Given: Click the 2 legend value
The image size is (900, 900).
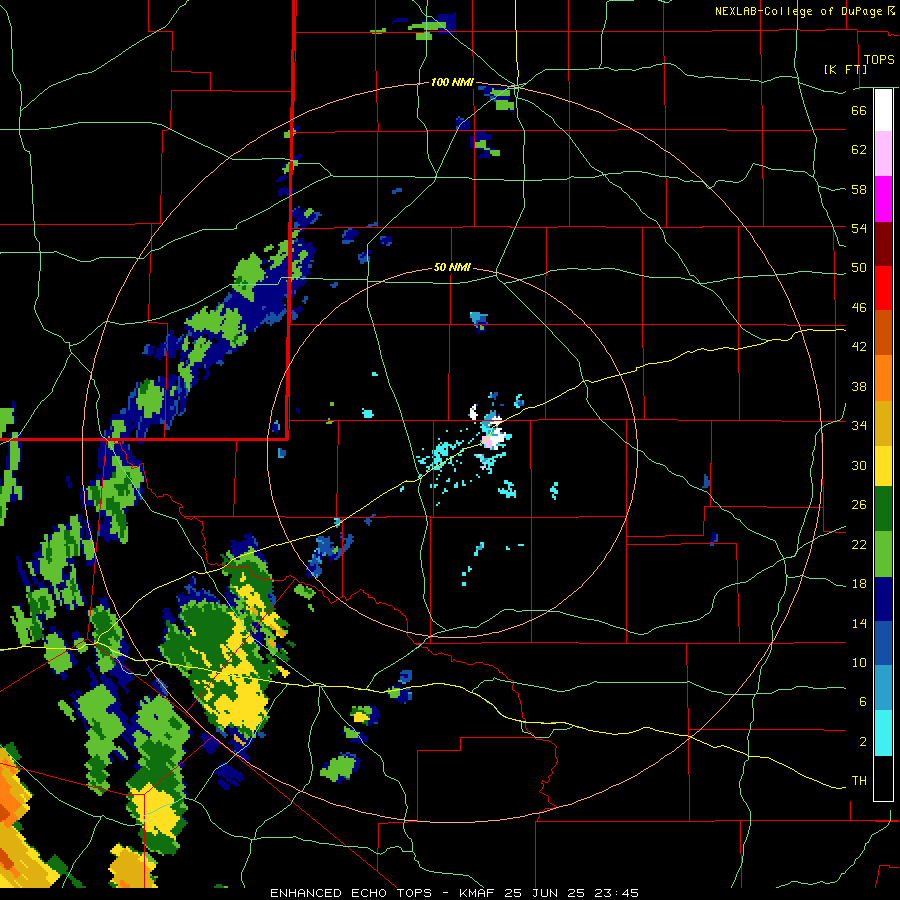Looking at the screenshot, I should pyautogui.click(x=863, y=742).
